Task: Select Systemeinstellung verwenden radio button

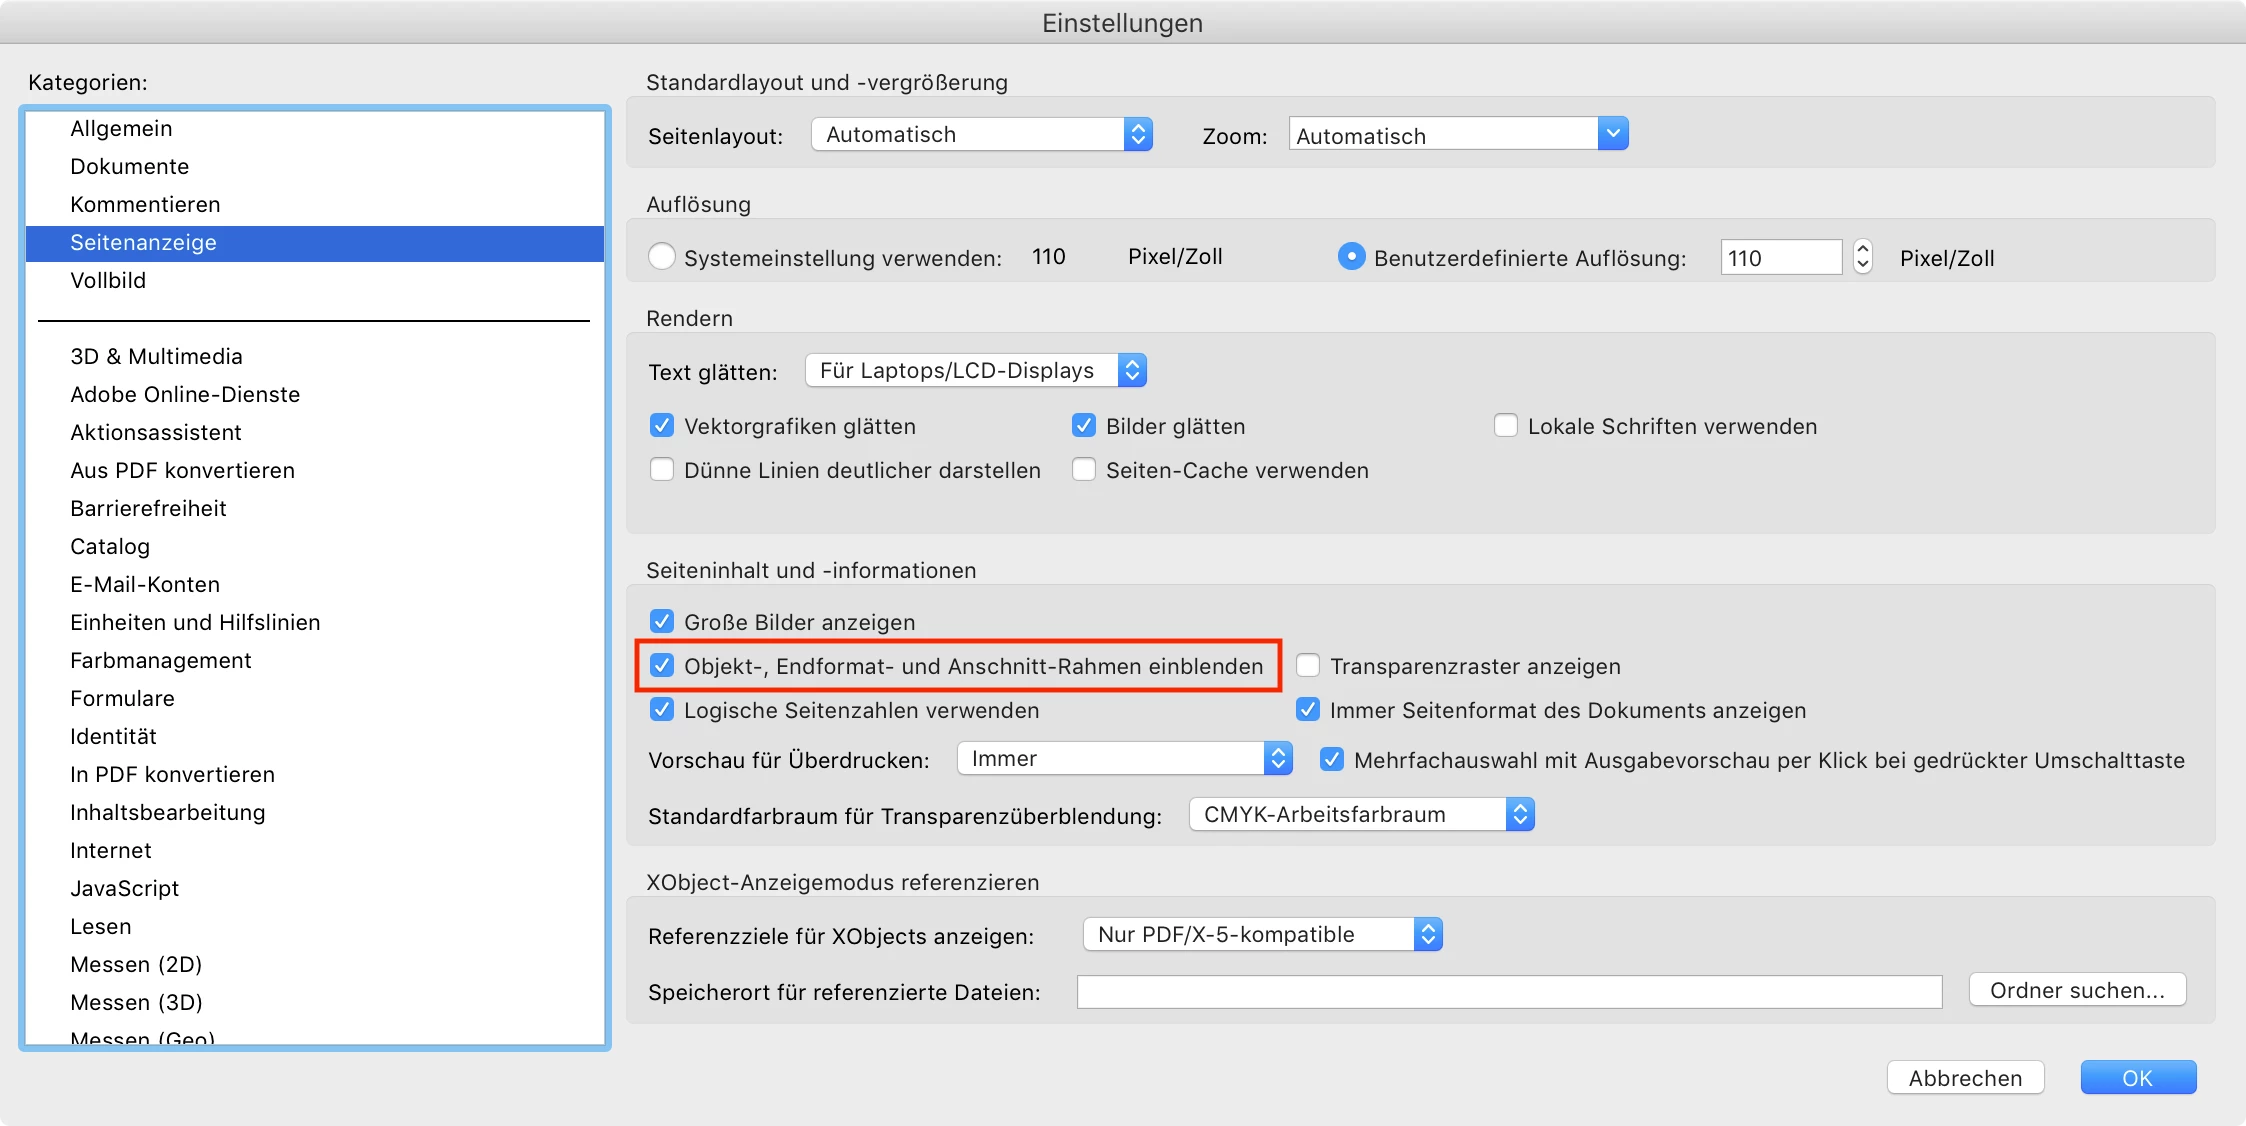Action: (x=661, y=257)
